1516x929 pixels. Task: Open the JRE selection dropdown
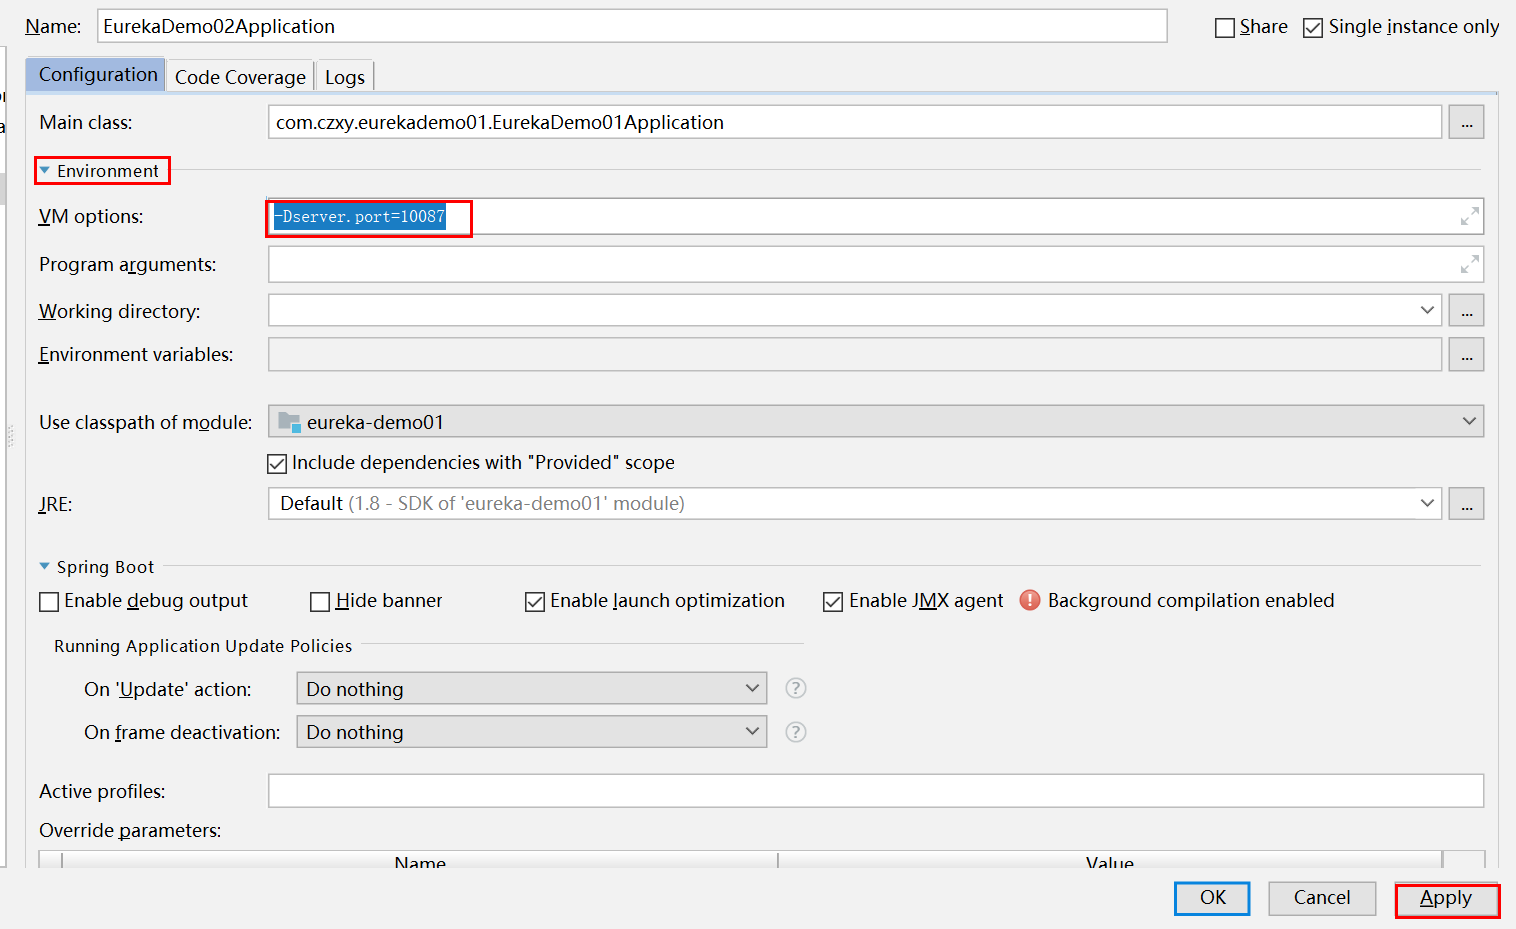point(1427,503)
